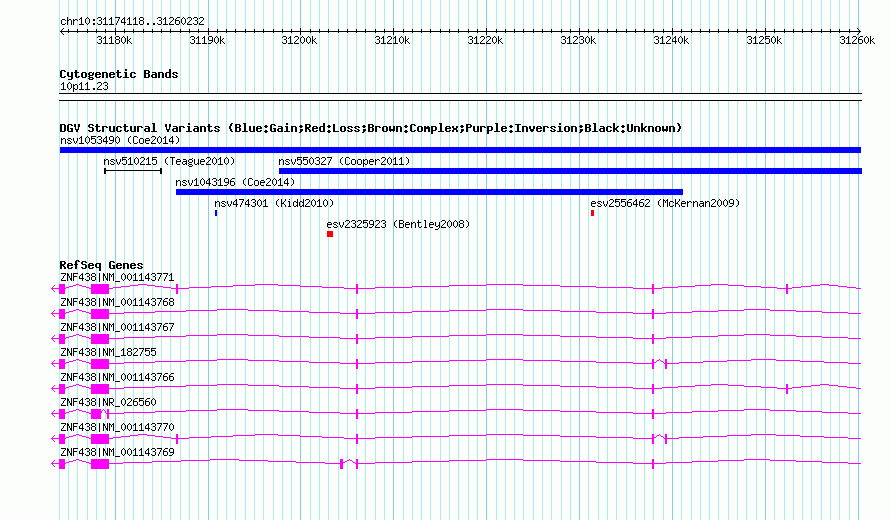Image resolution: width=890 pixels, height=520 pixels.
Task: Click the RefSeq Genes track title
Action: [x=101, y=265]
